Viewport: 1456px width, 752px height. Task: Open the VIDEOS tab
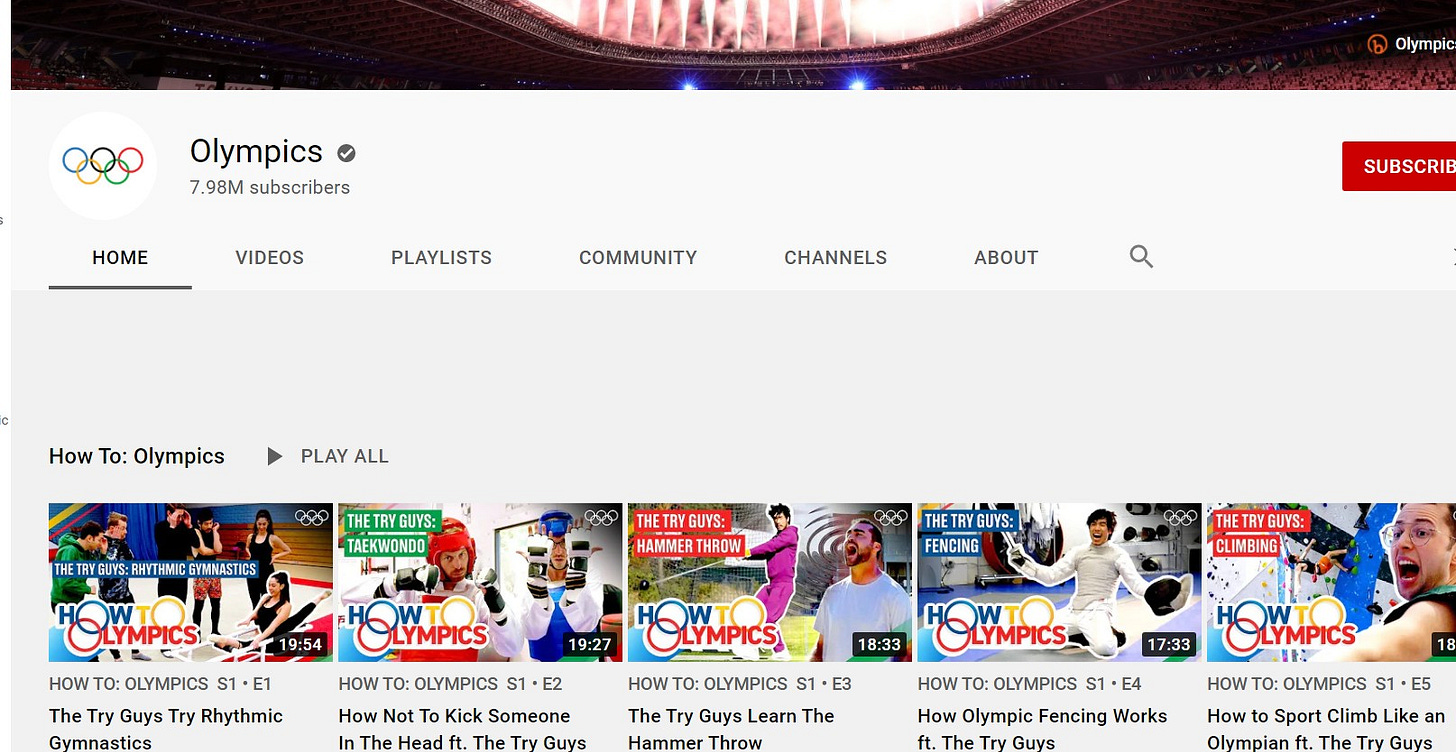[270, 258]
